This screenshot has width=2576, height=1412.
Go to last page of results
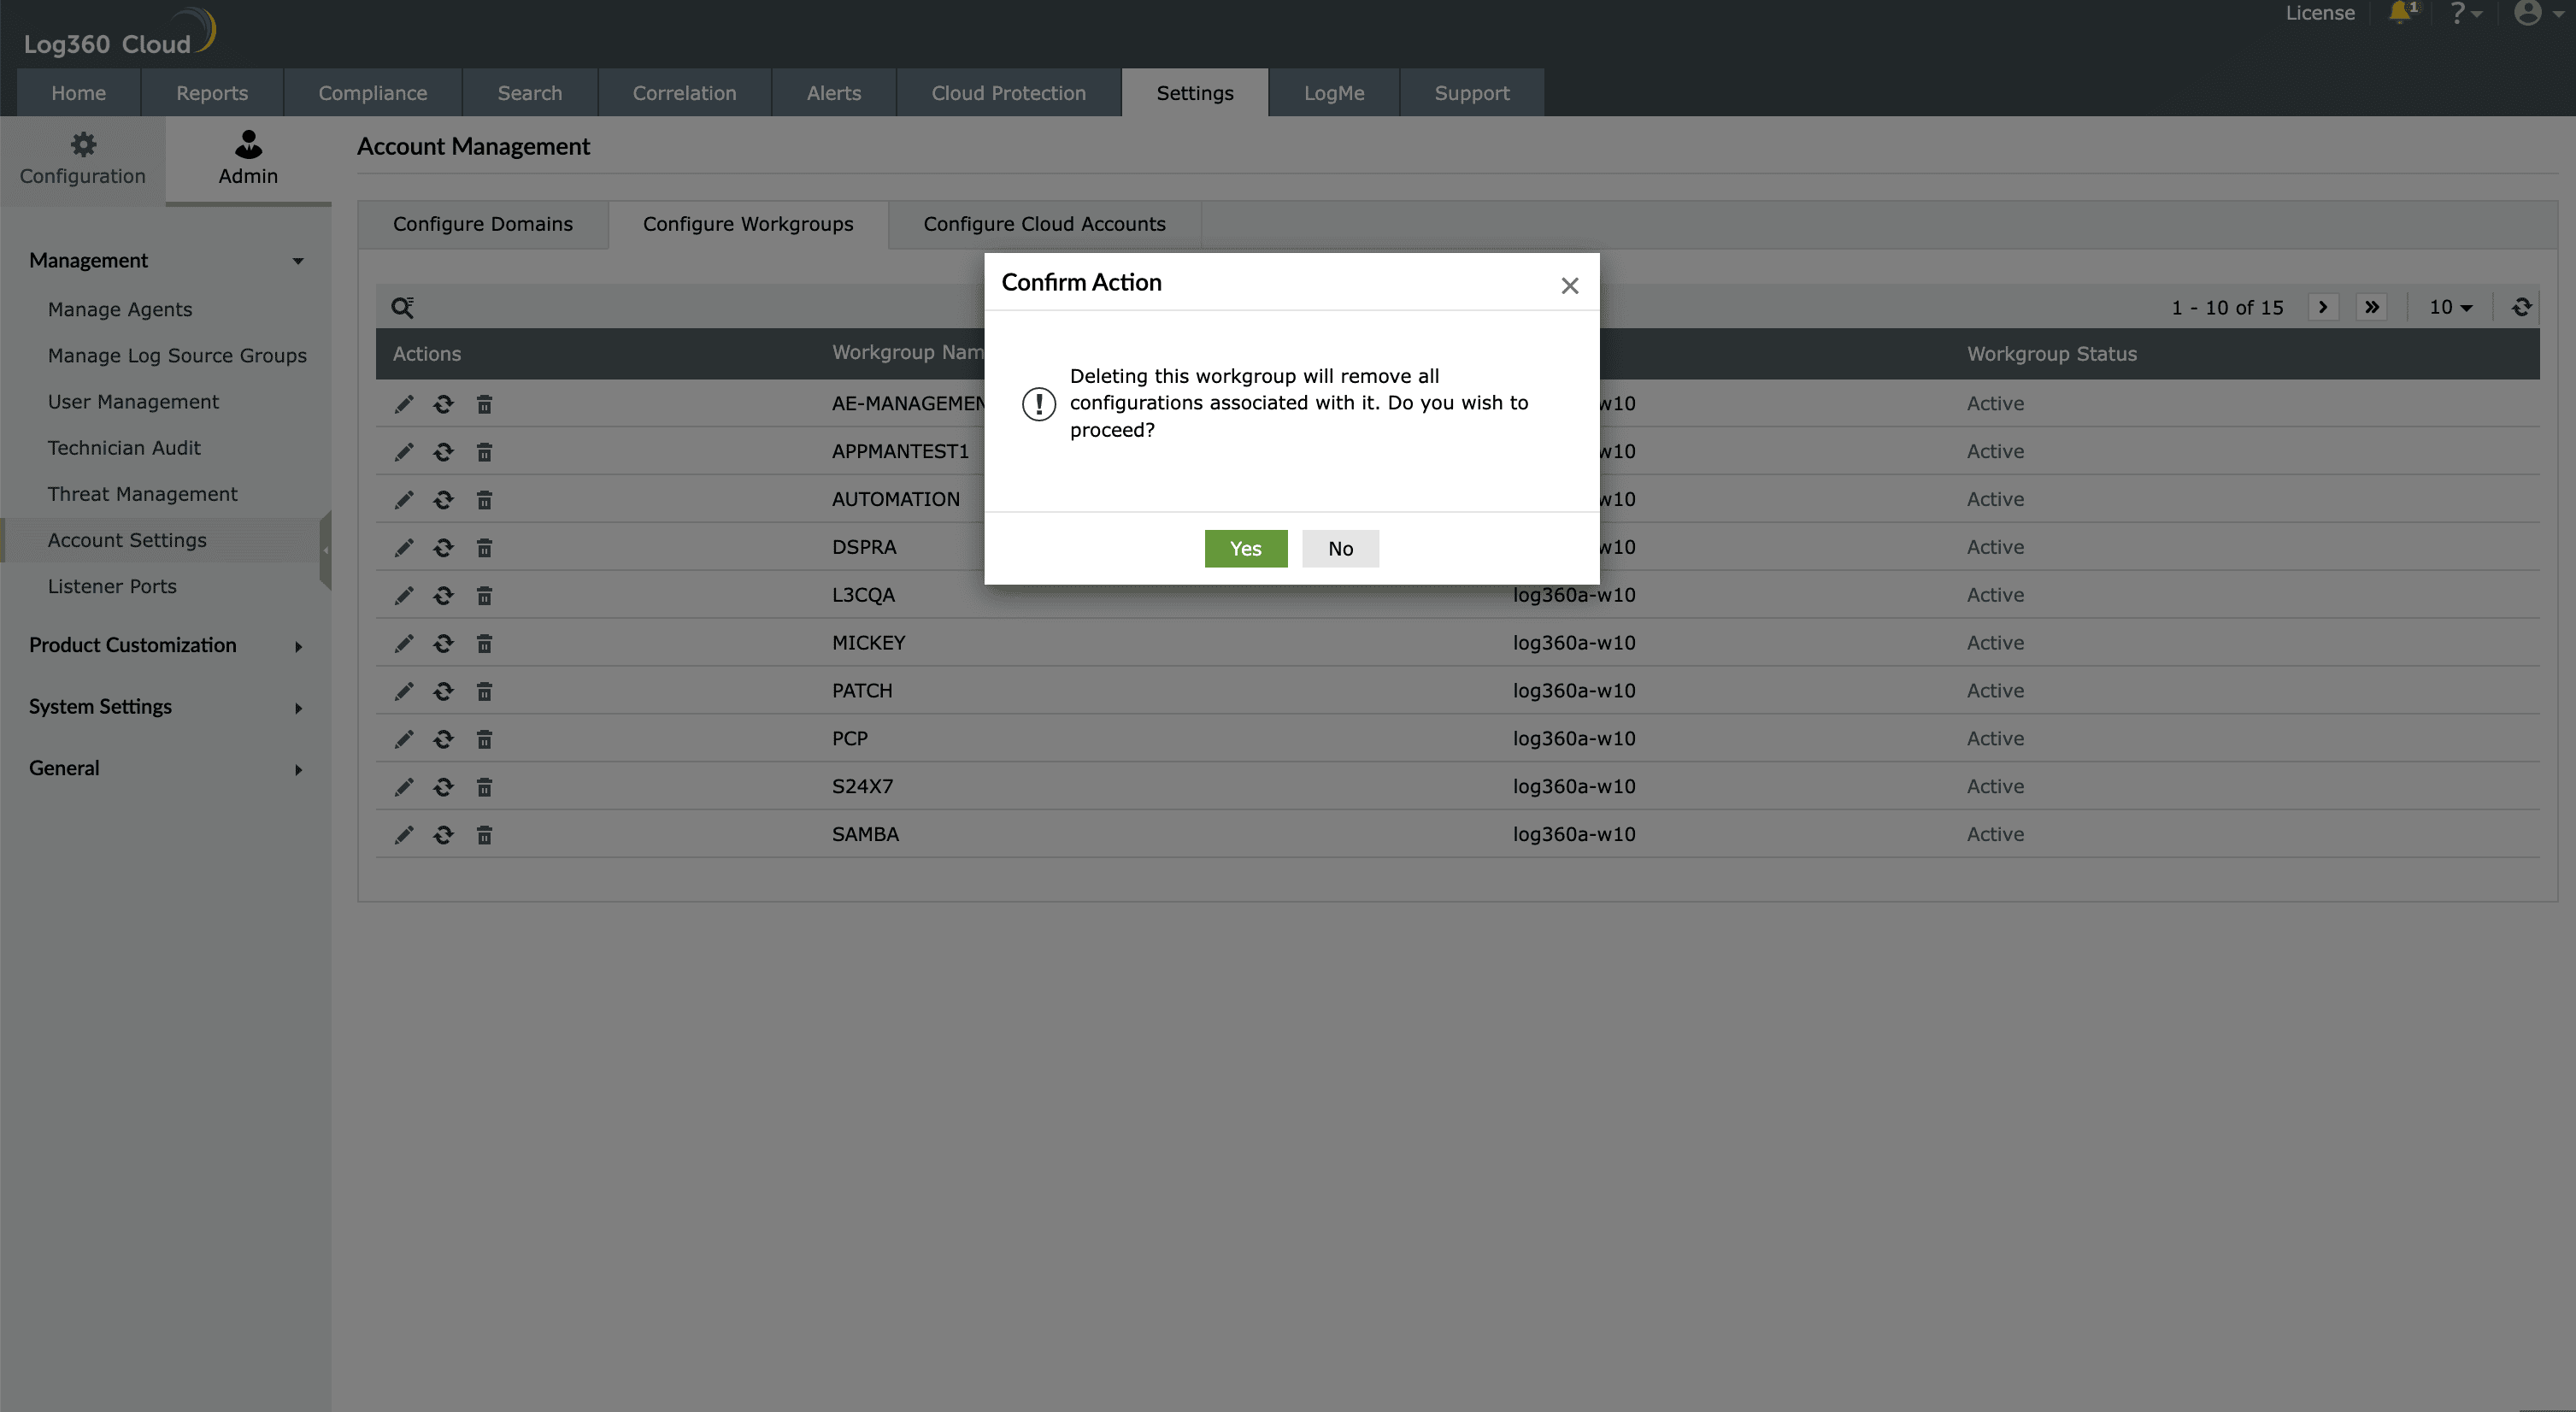coord(2372,307)
